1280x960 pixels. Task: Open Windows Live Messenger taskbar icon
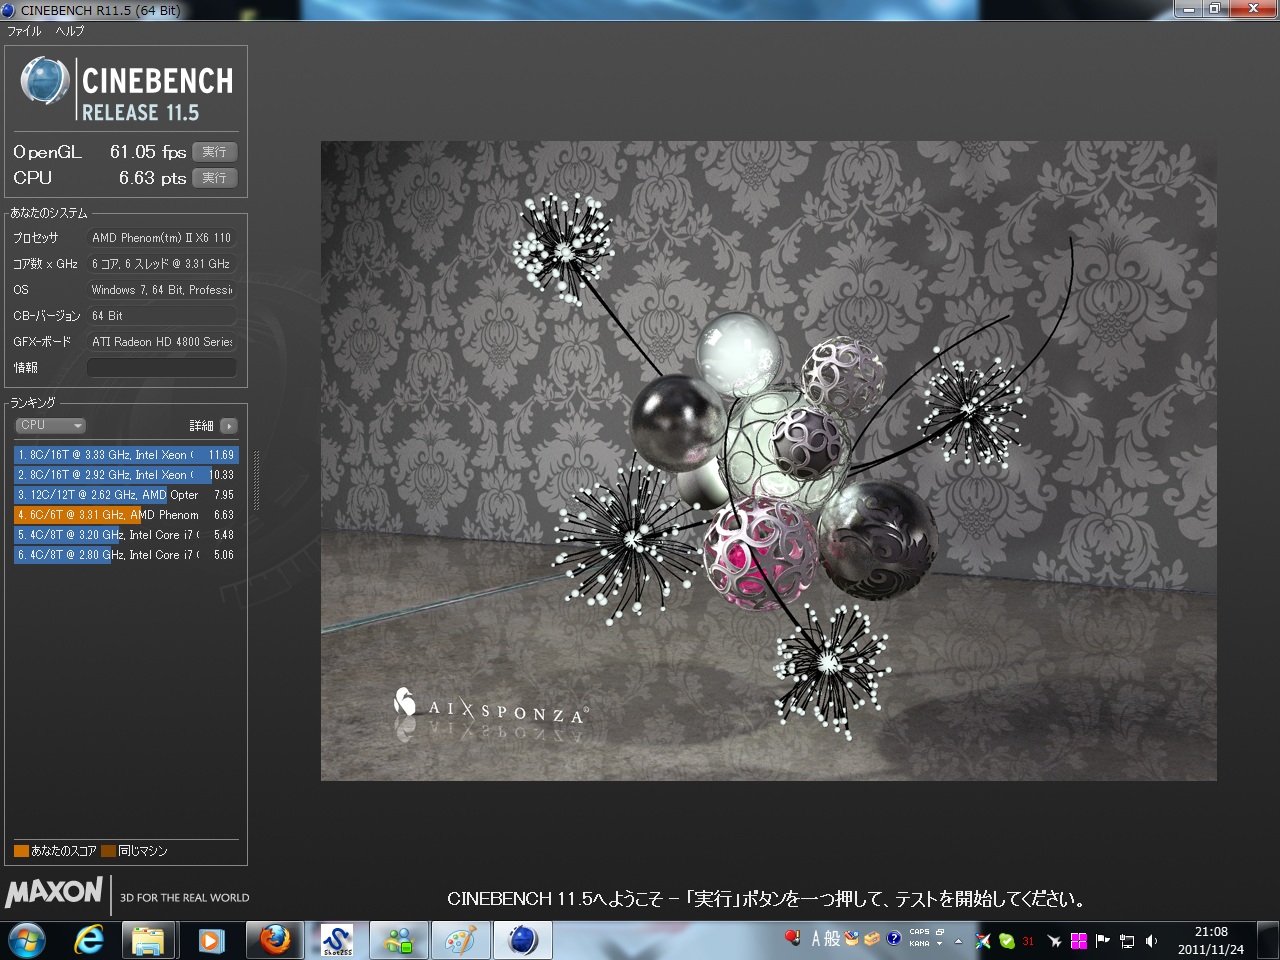(399, 941)
